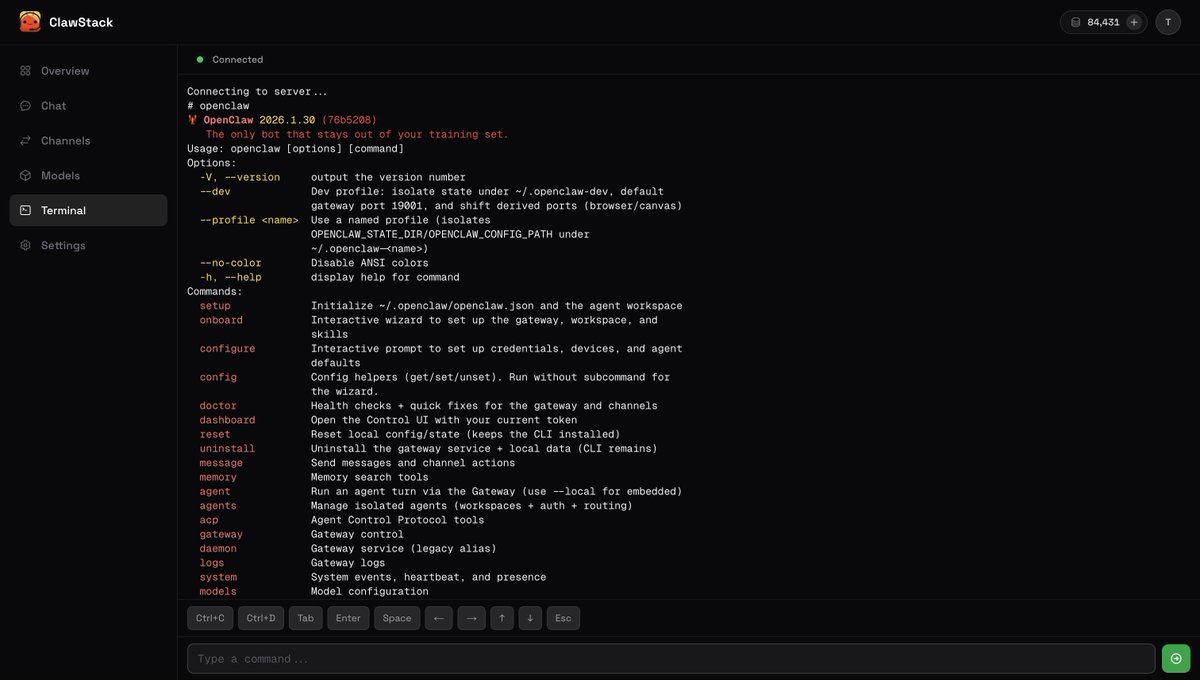Click the 'Usage: openclaw [options] [command]' line
The image size is (1200, 680).
tap(296, 148)
